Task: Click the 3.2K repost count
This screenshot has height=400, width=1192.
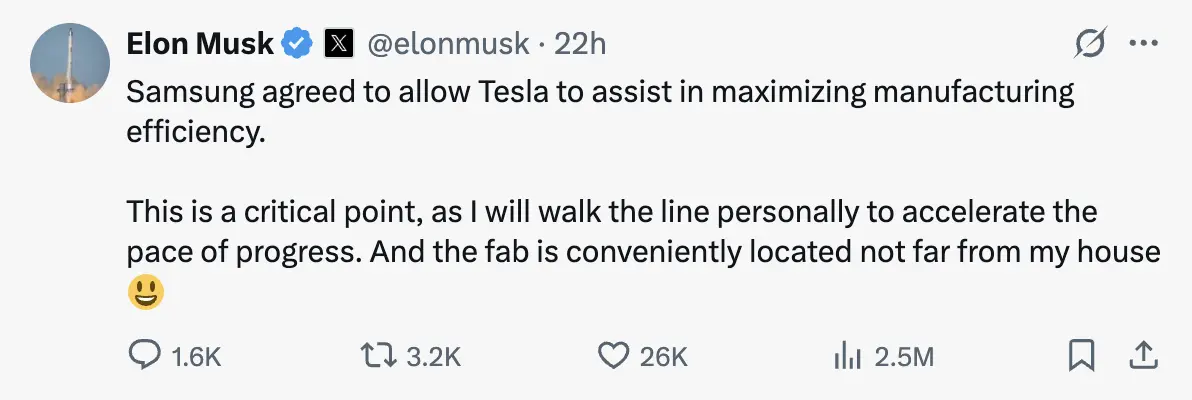Action: [435, 357]
